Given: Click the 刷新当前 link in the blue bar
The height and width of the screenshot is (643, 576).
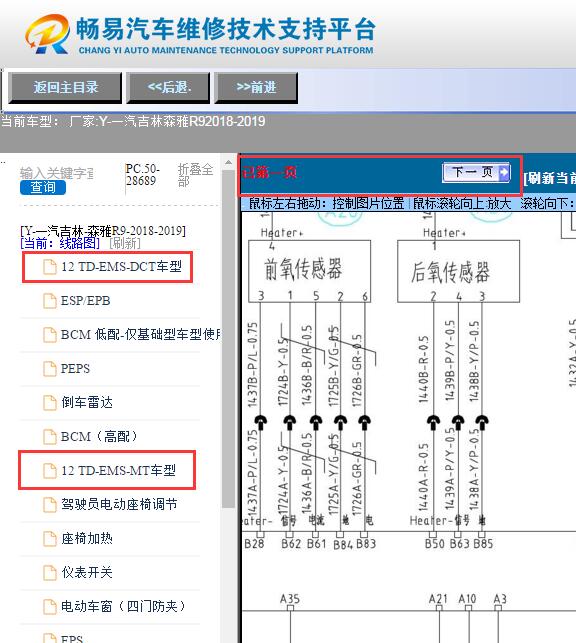Looking at the screenshot, I should 549,178.
